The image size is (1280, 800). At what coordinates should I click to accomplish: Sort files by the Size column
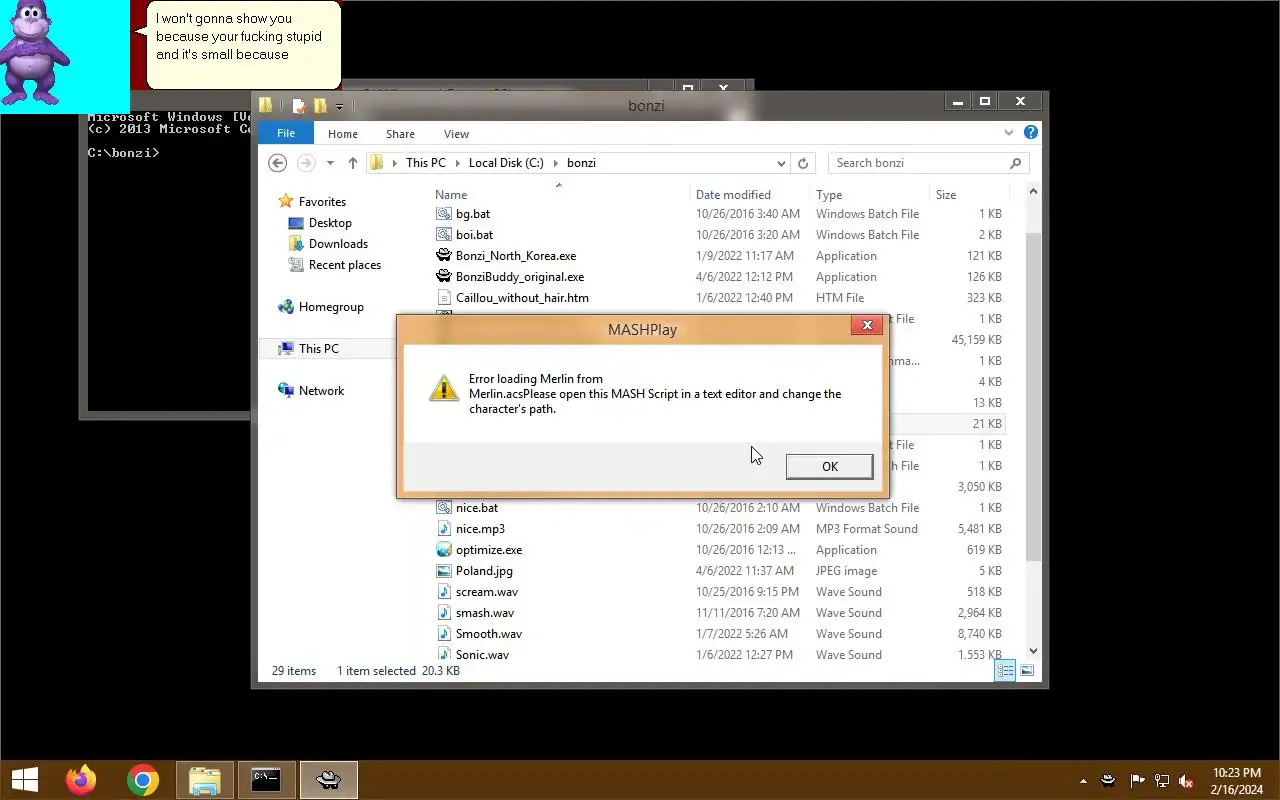pos(946,195)
